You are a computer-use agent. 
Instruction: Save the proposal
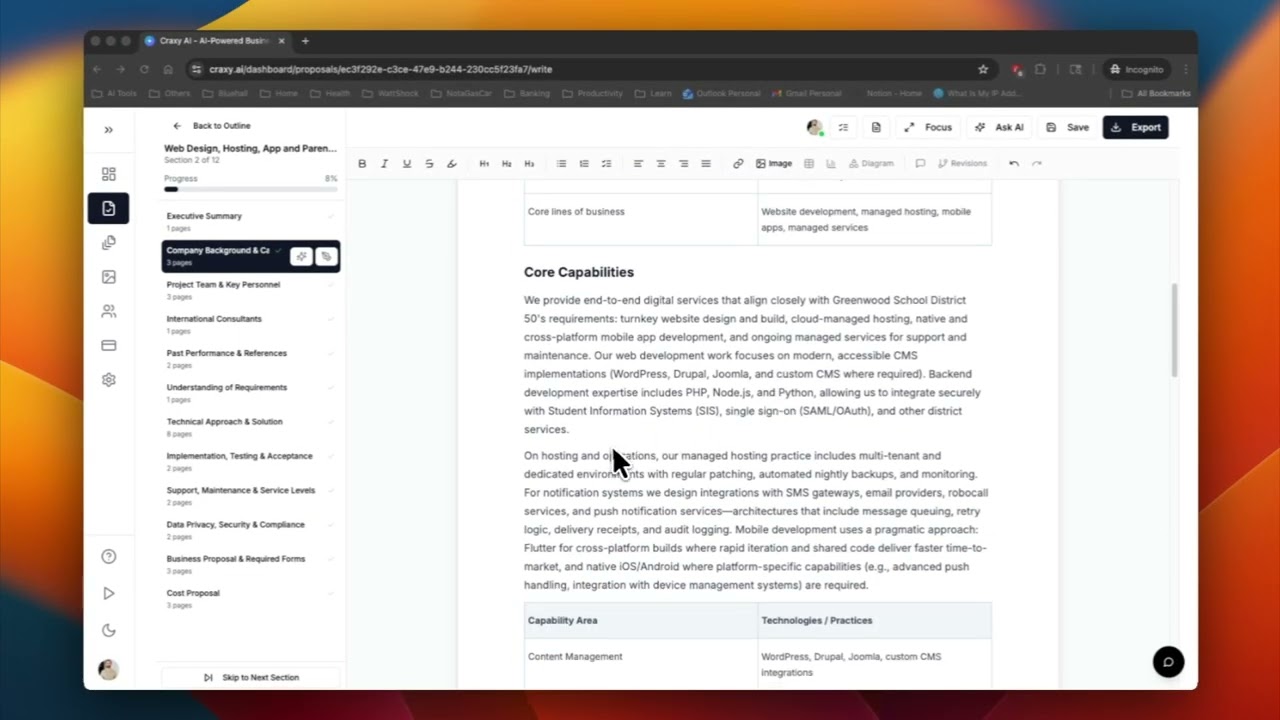click(1067, 127)
